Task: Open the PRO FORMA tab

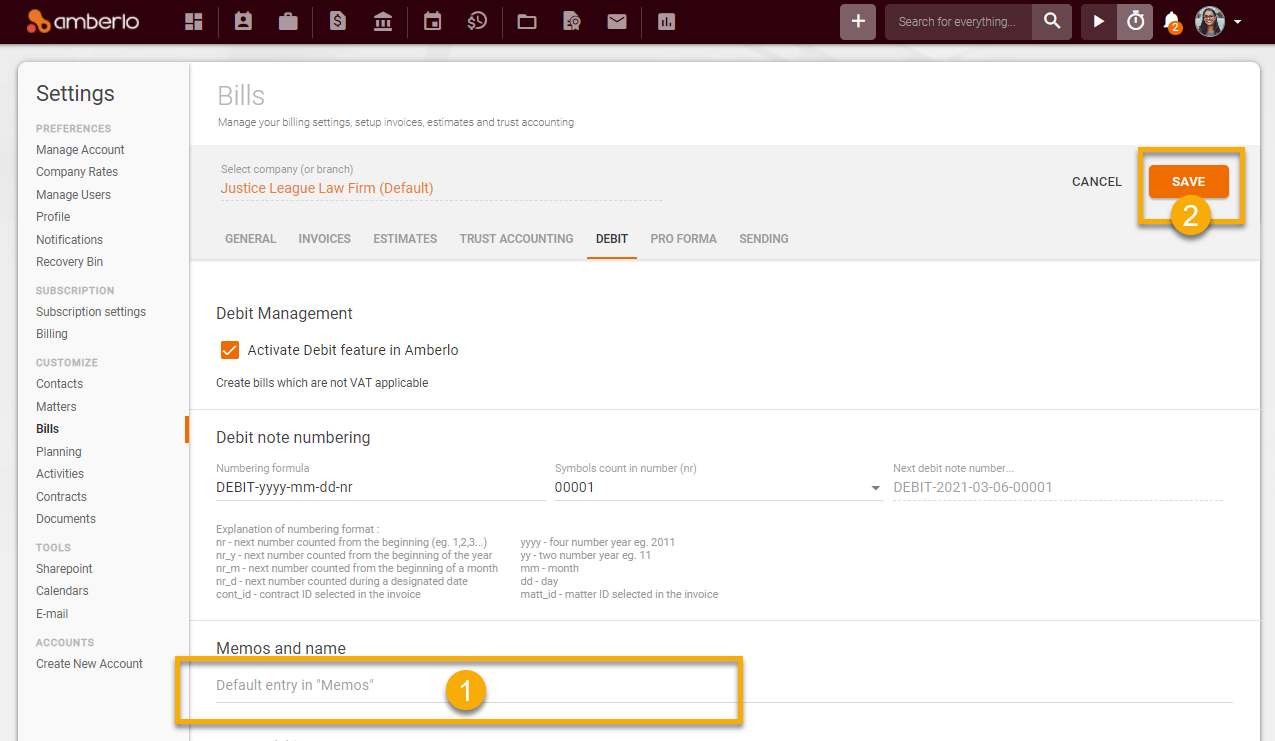Action: pyautogui.click(x=683, y=239)
